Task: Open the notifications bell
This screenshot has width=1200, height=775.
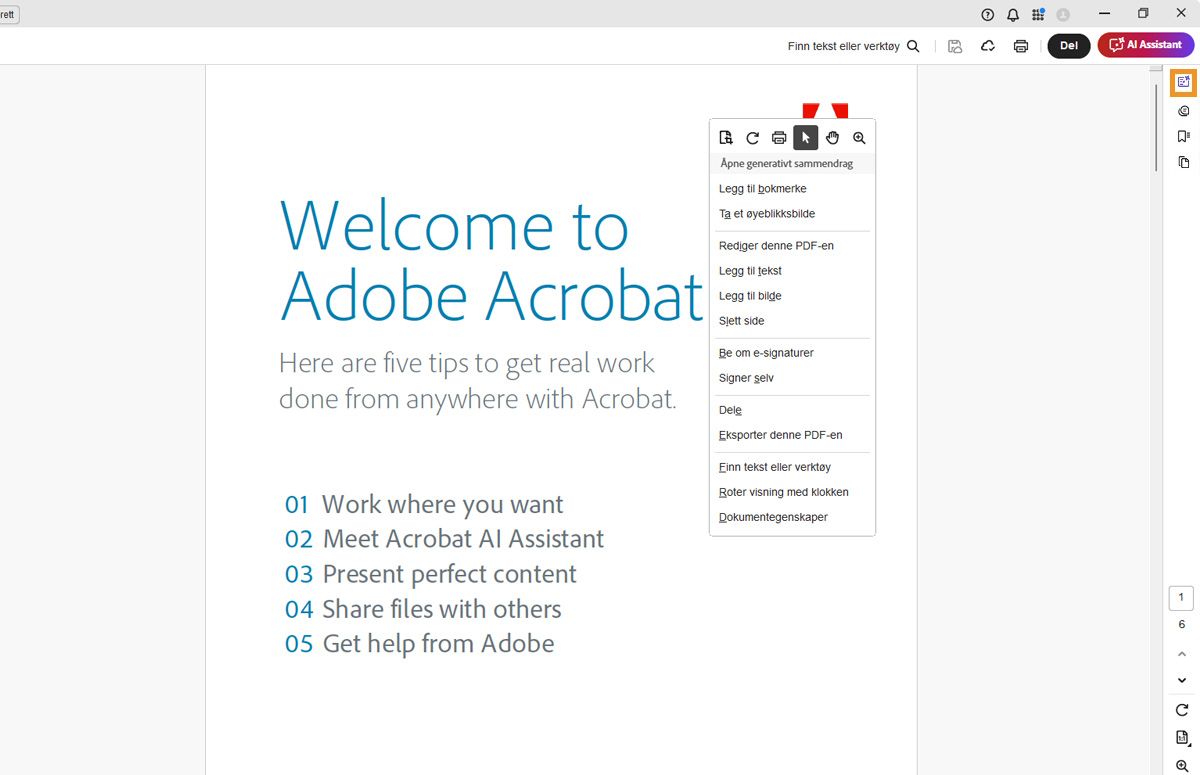Action: [x=1013, y=15]
